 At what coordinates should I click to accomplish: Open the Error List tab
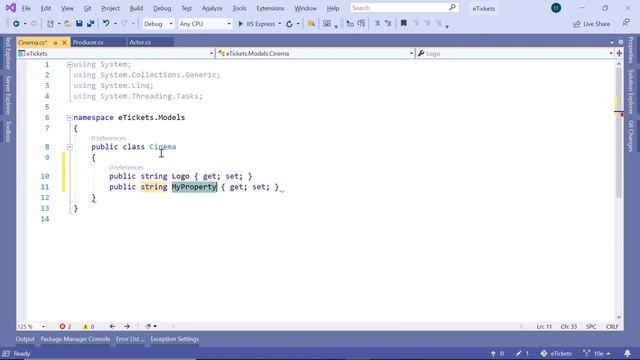pyautogui.click(x=130, y=339)
